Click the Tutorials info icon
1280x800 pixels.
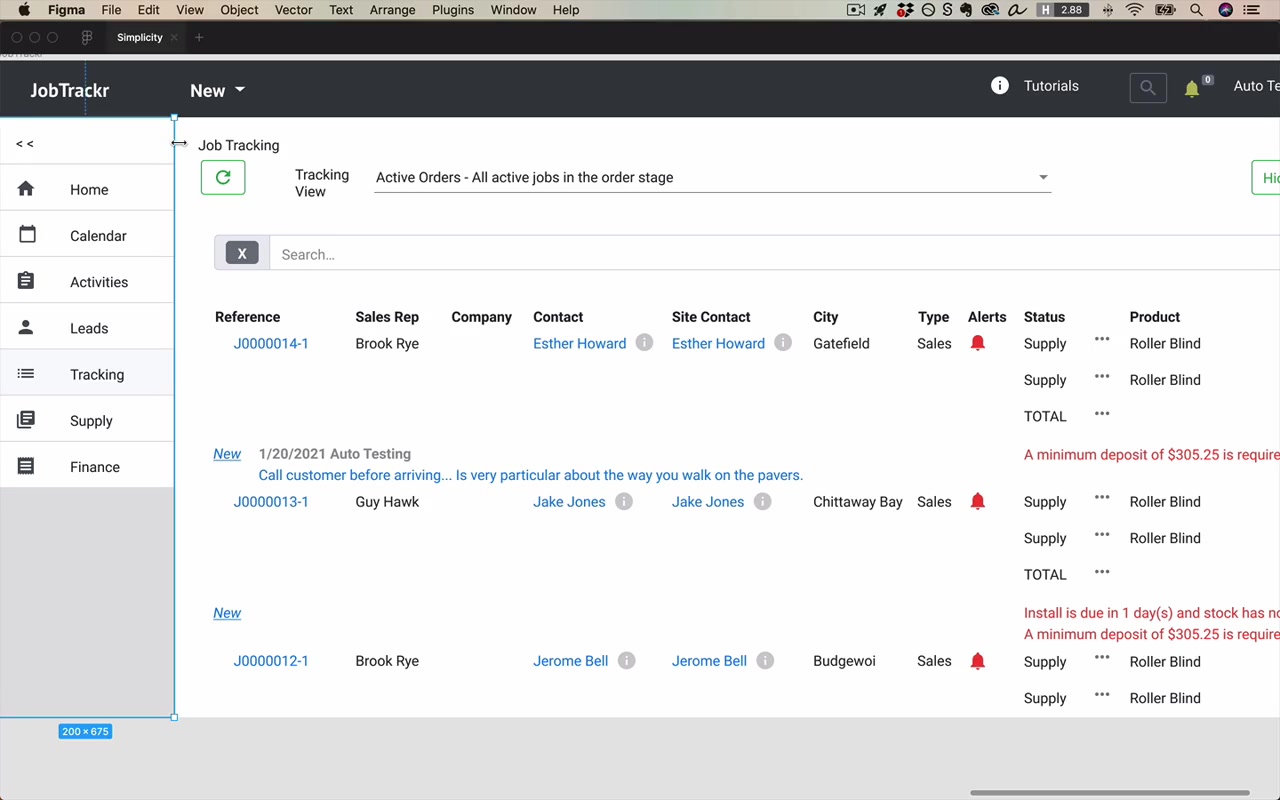[x=999, y=86]
